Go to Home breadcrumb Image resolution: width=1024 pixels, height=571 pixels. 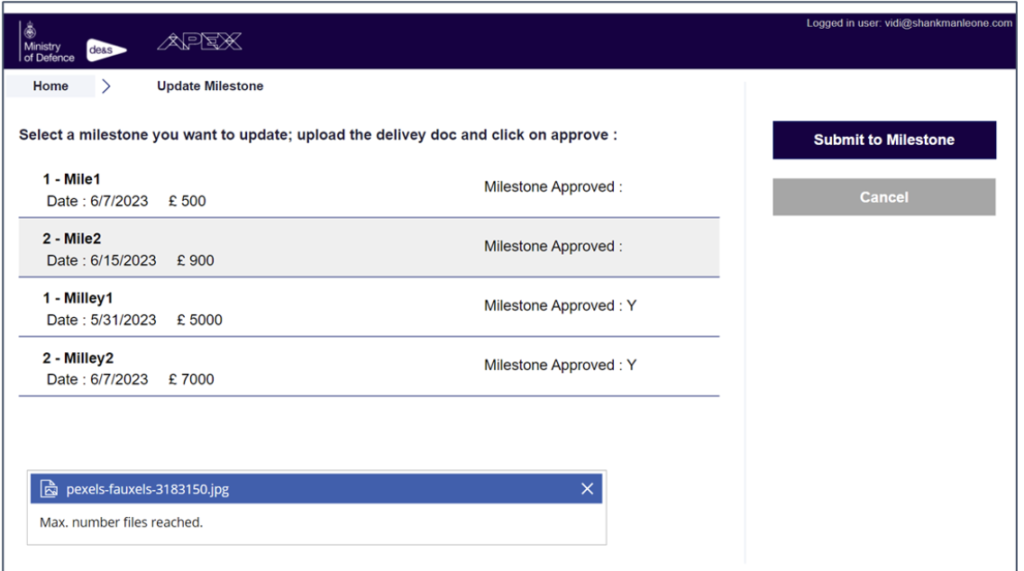pyautogui.click(x=51, y=86)
